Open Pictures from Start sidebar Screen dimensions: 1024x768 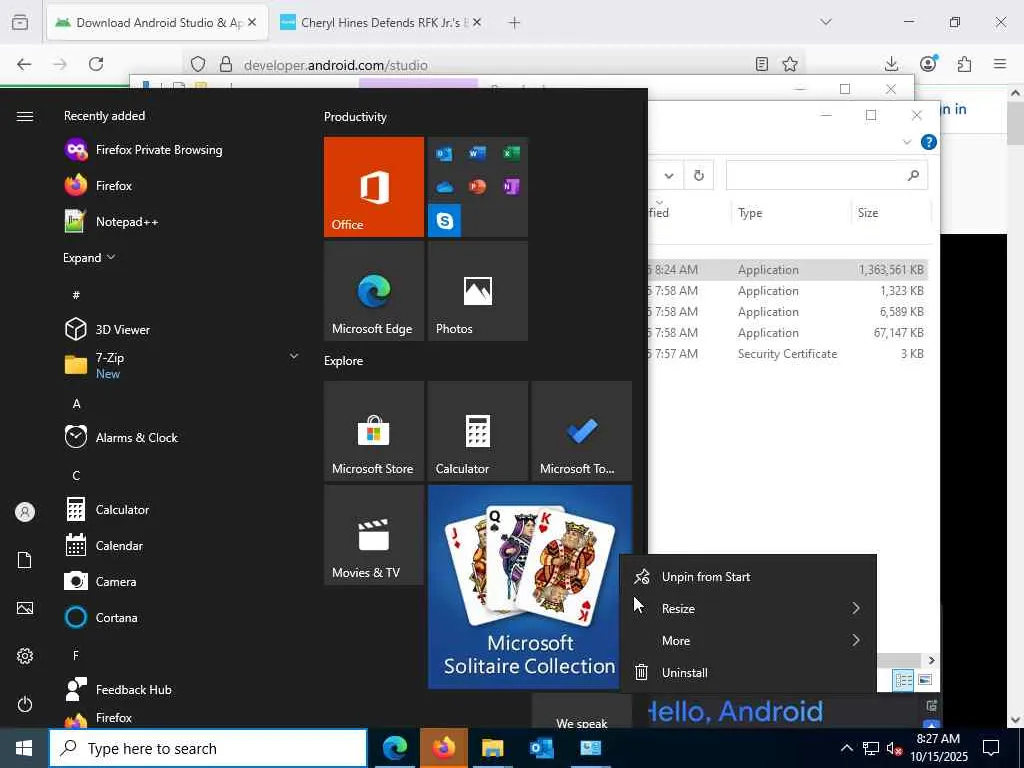click(25, 608)
